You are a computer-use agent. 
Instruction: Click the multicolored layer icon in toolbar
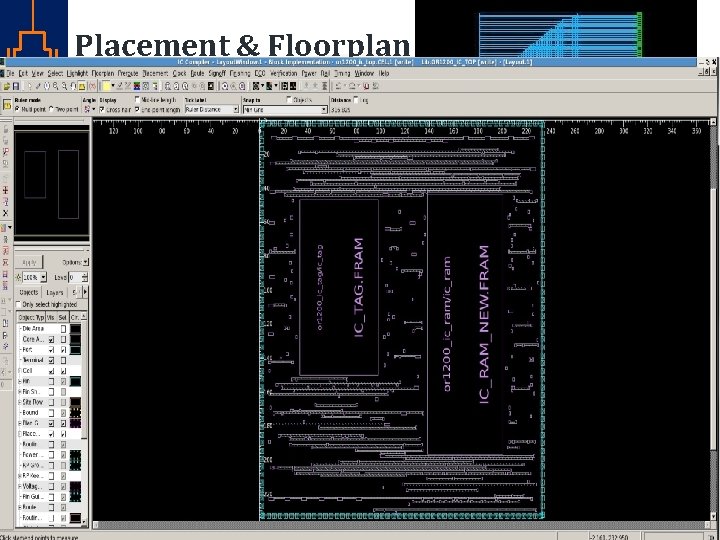[137, 86]
